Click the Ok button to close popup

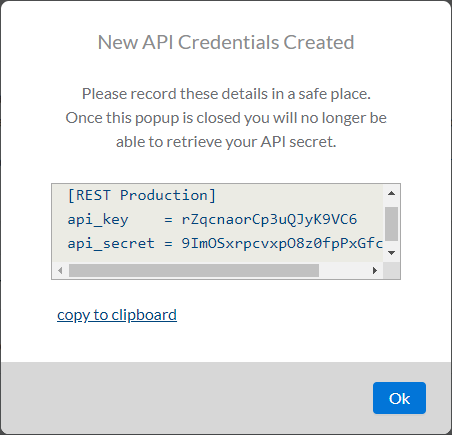(x=399, y=398)
